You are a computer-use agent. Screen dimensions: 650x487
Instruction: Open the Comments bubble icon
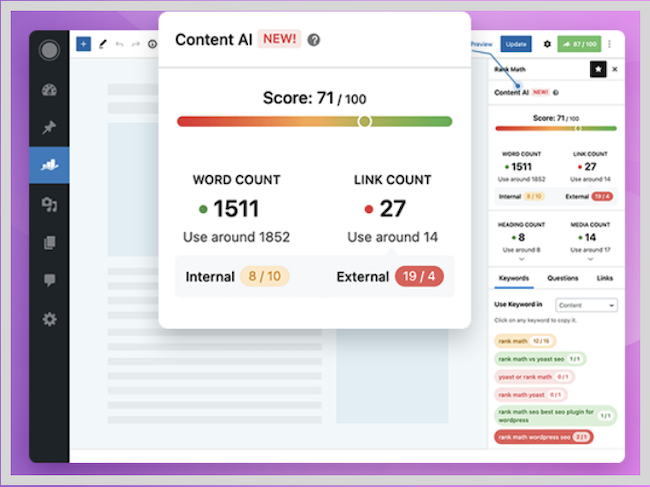pyautogui.click(x=49, y=280)
